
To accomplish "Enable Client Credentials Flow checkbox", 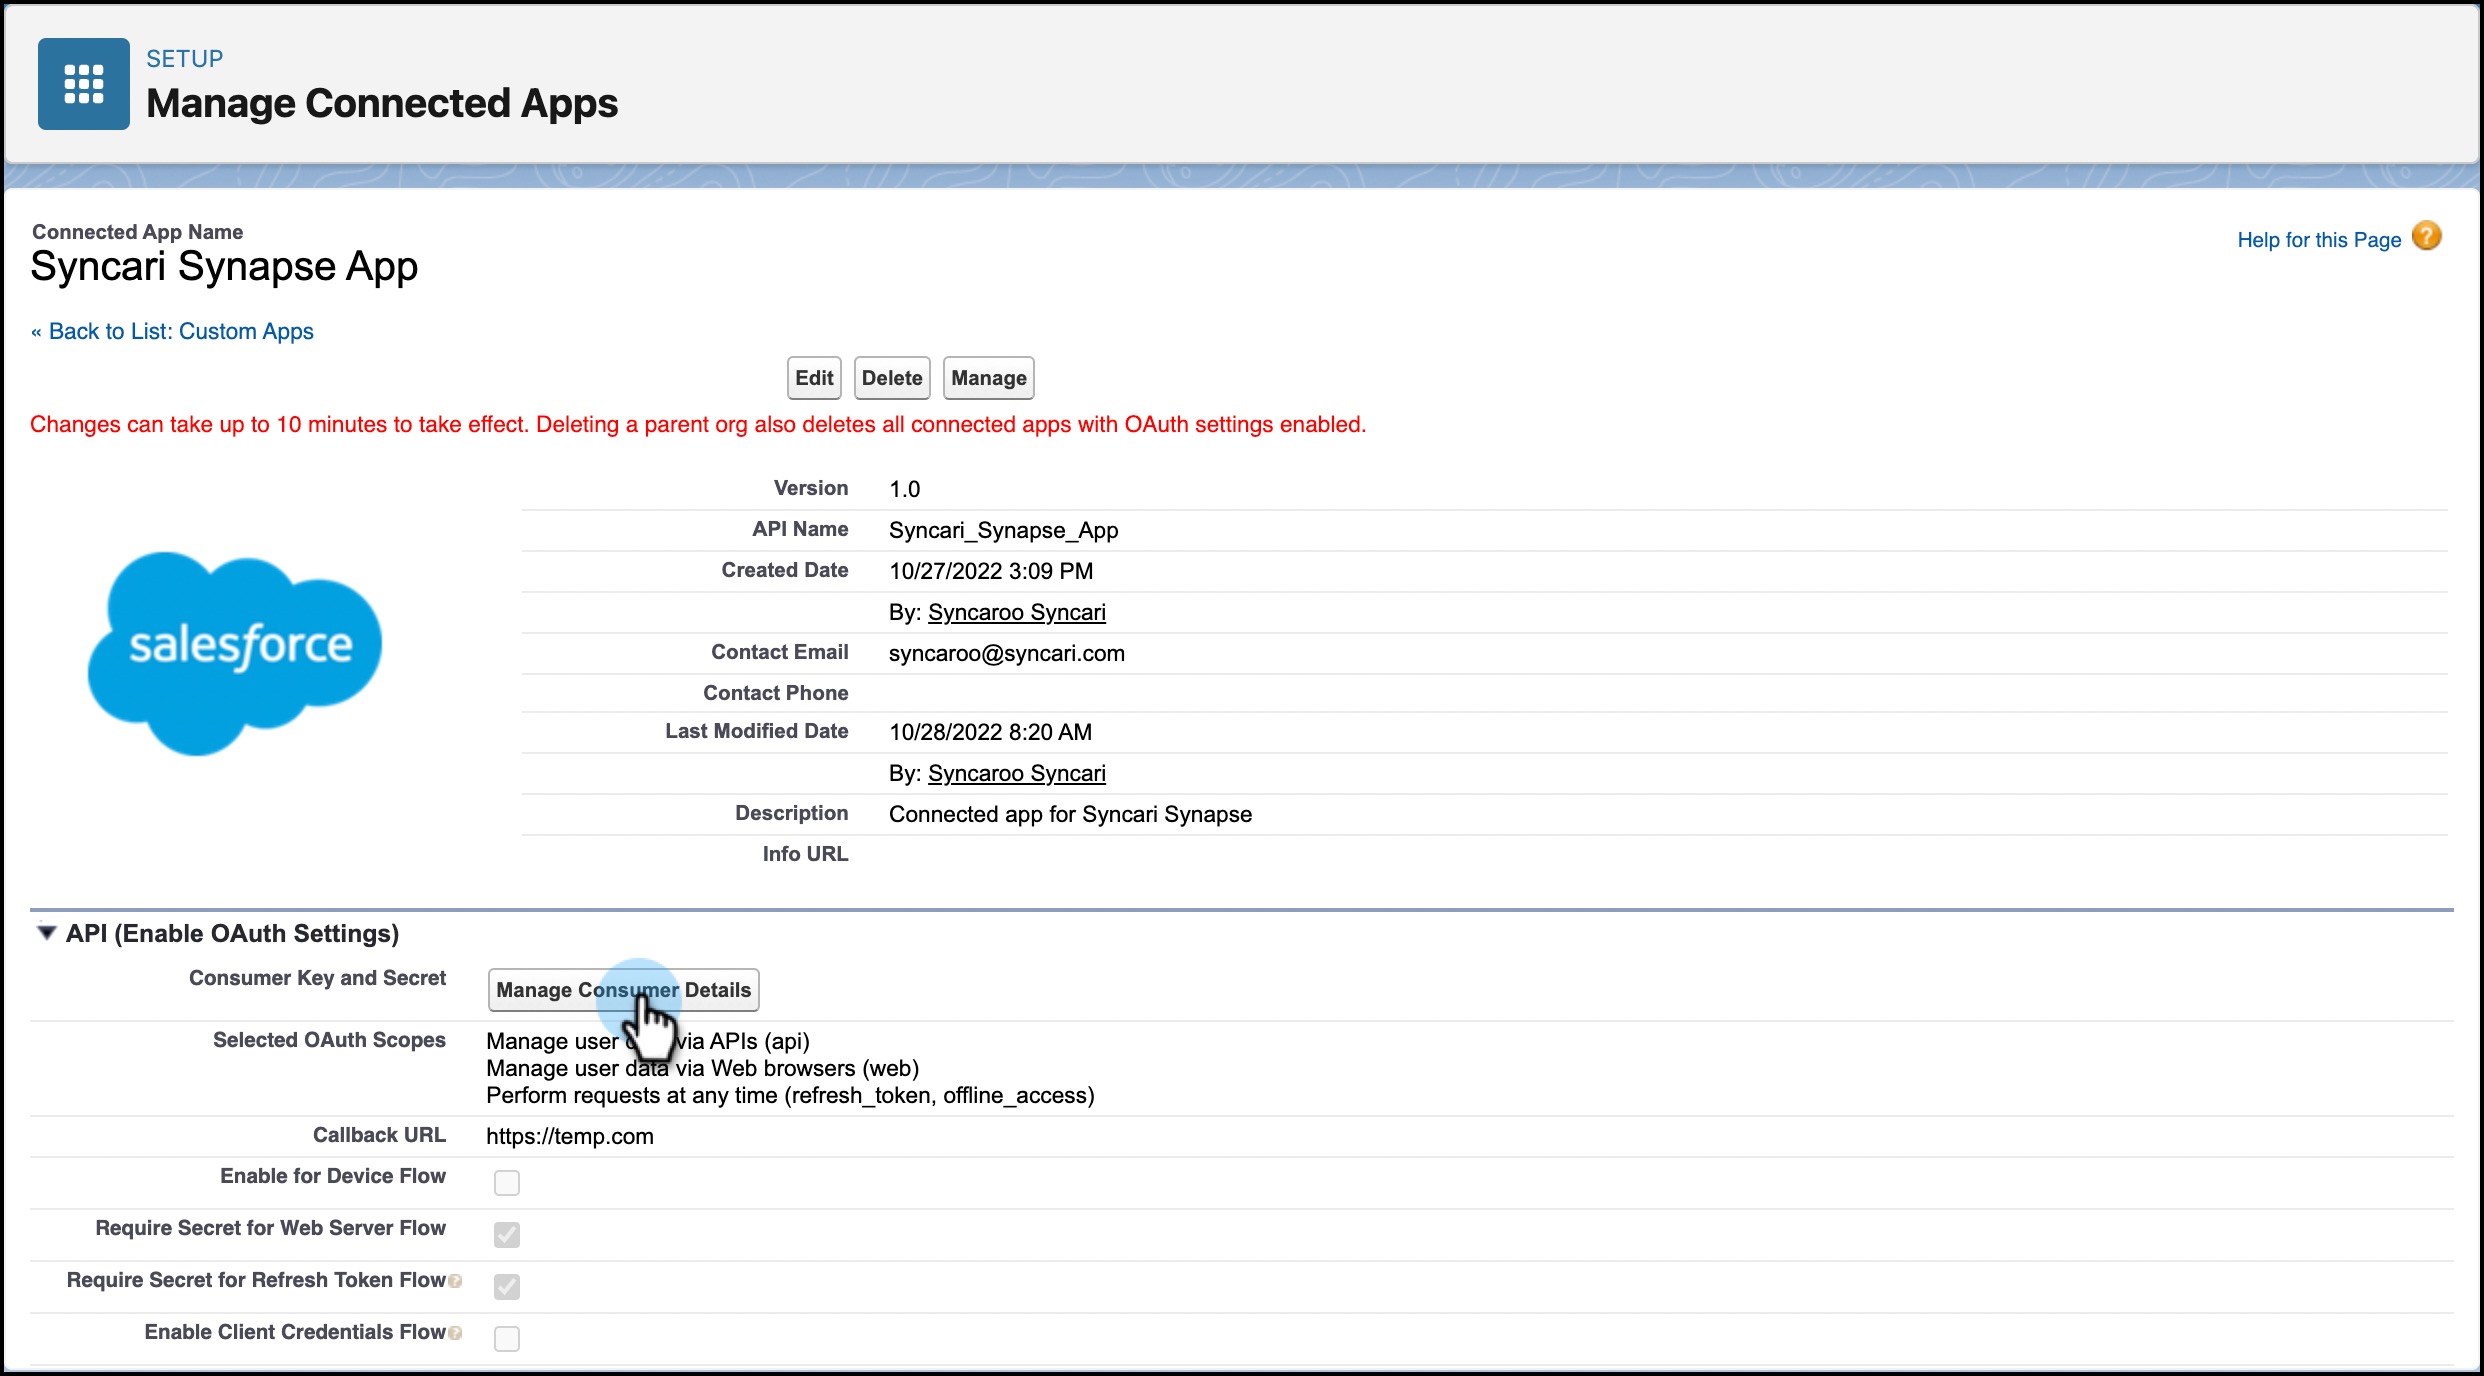I will [x=507, y=1339].
